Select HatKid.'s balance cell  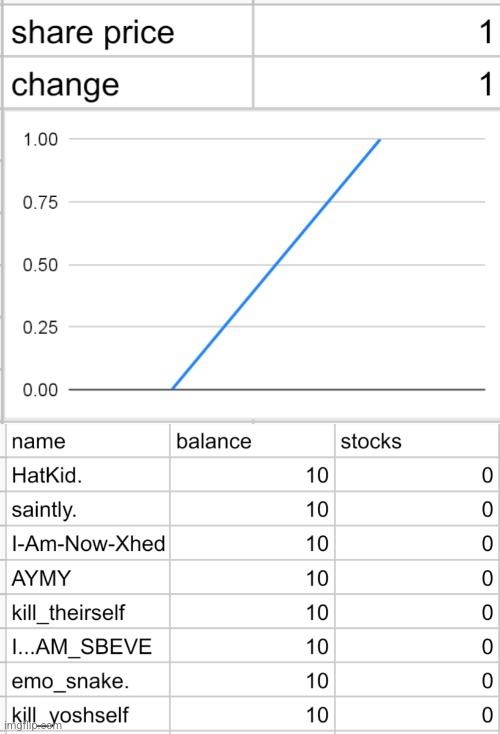(252, 475)
